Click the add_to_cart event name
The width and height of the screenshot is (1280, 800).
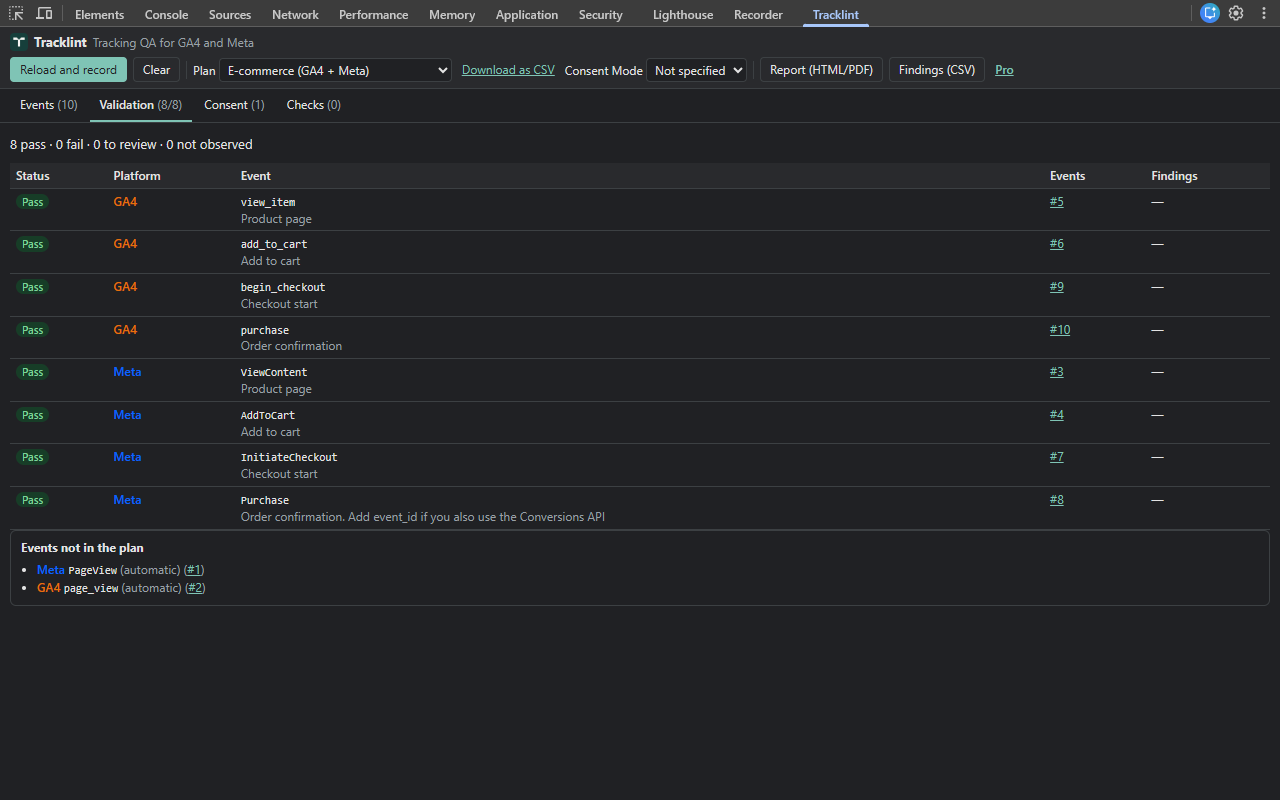[274, 244]
